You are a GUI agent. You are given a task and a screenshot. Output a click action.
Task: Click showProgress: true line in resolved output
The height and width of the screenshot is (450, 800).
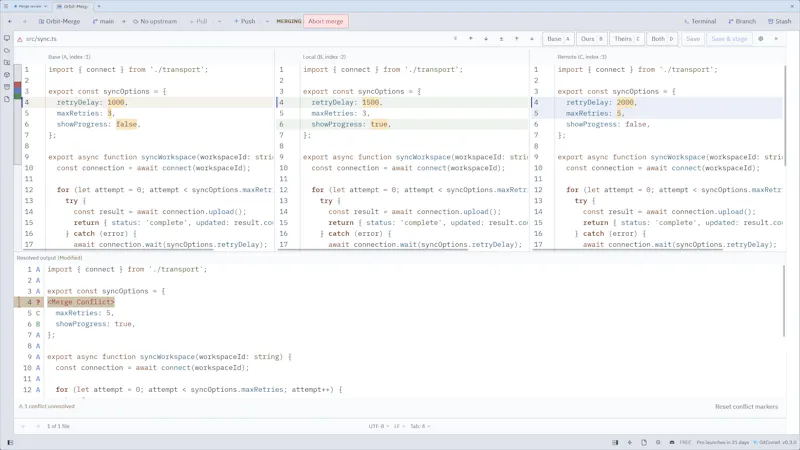point(95,324)
